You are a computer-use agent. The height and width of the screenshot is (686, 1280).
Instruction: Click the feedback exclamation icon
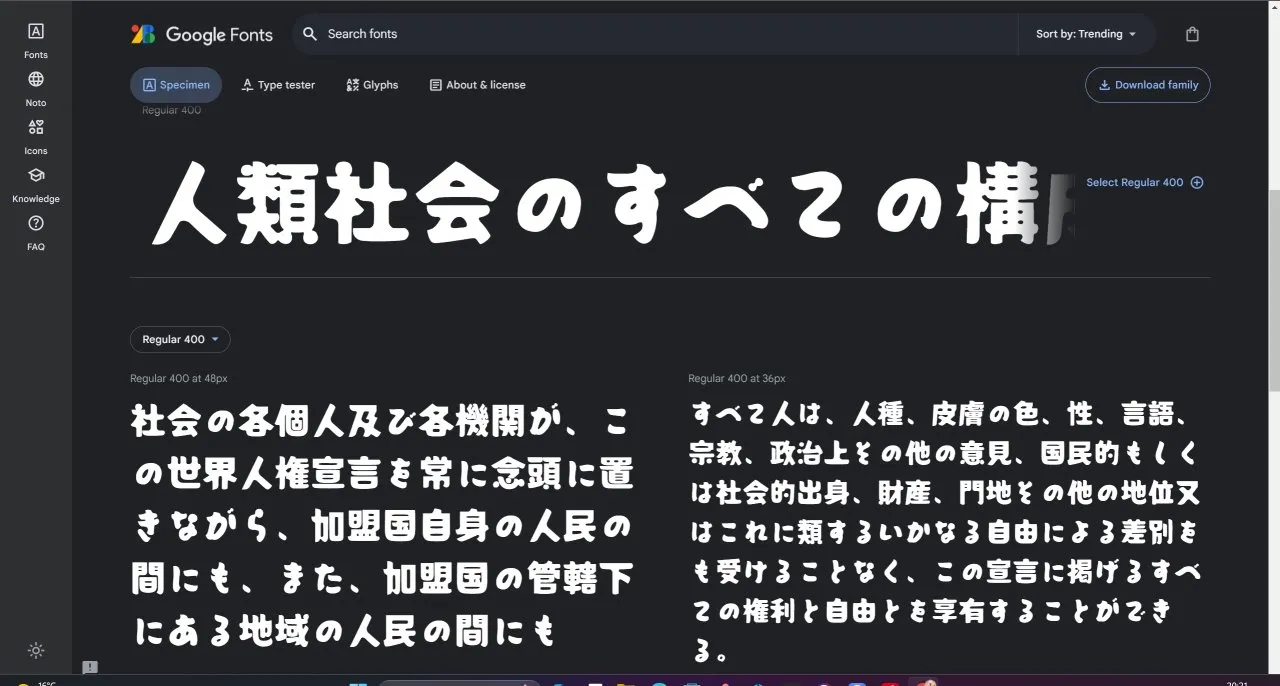[x=90, y=667]
